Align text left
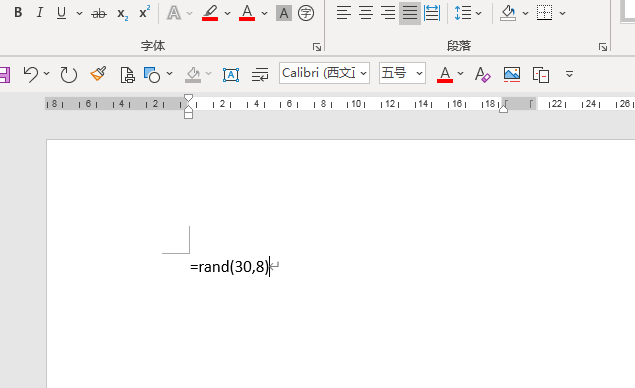 pyautogui.click(x=344, y=13)
